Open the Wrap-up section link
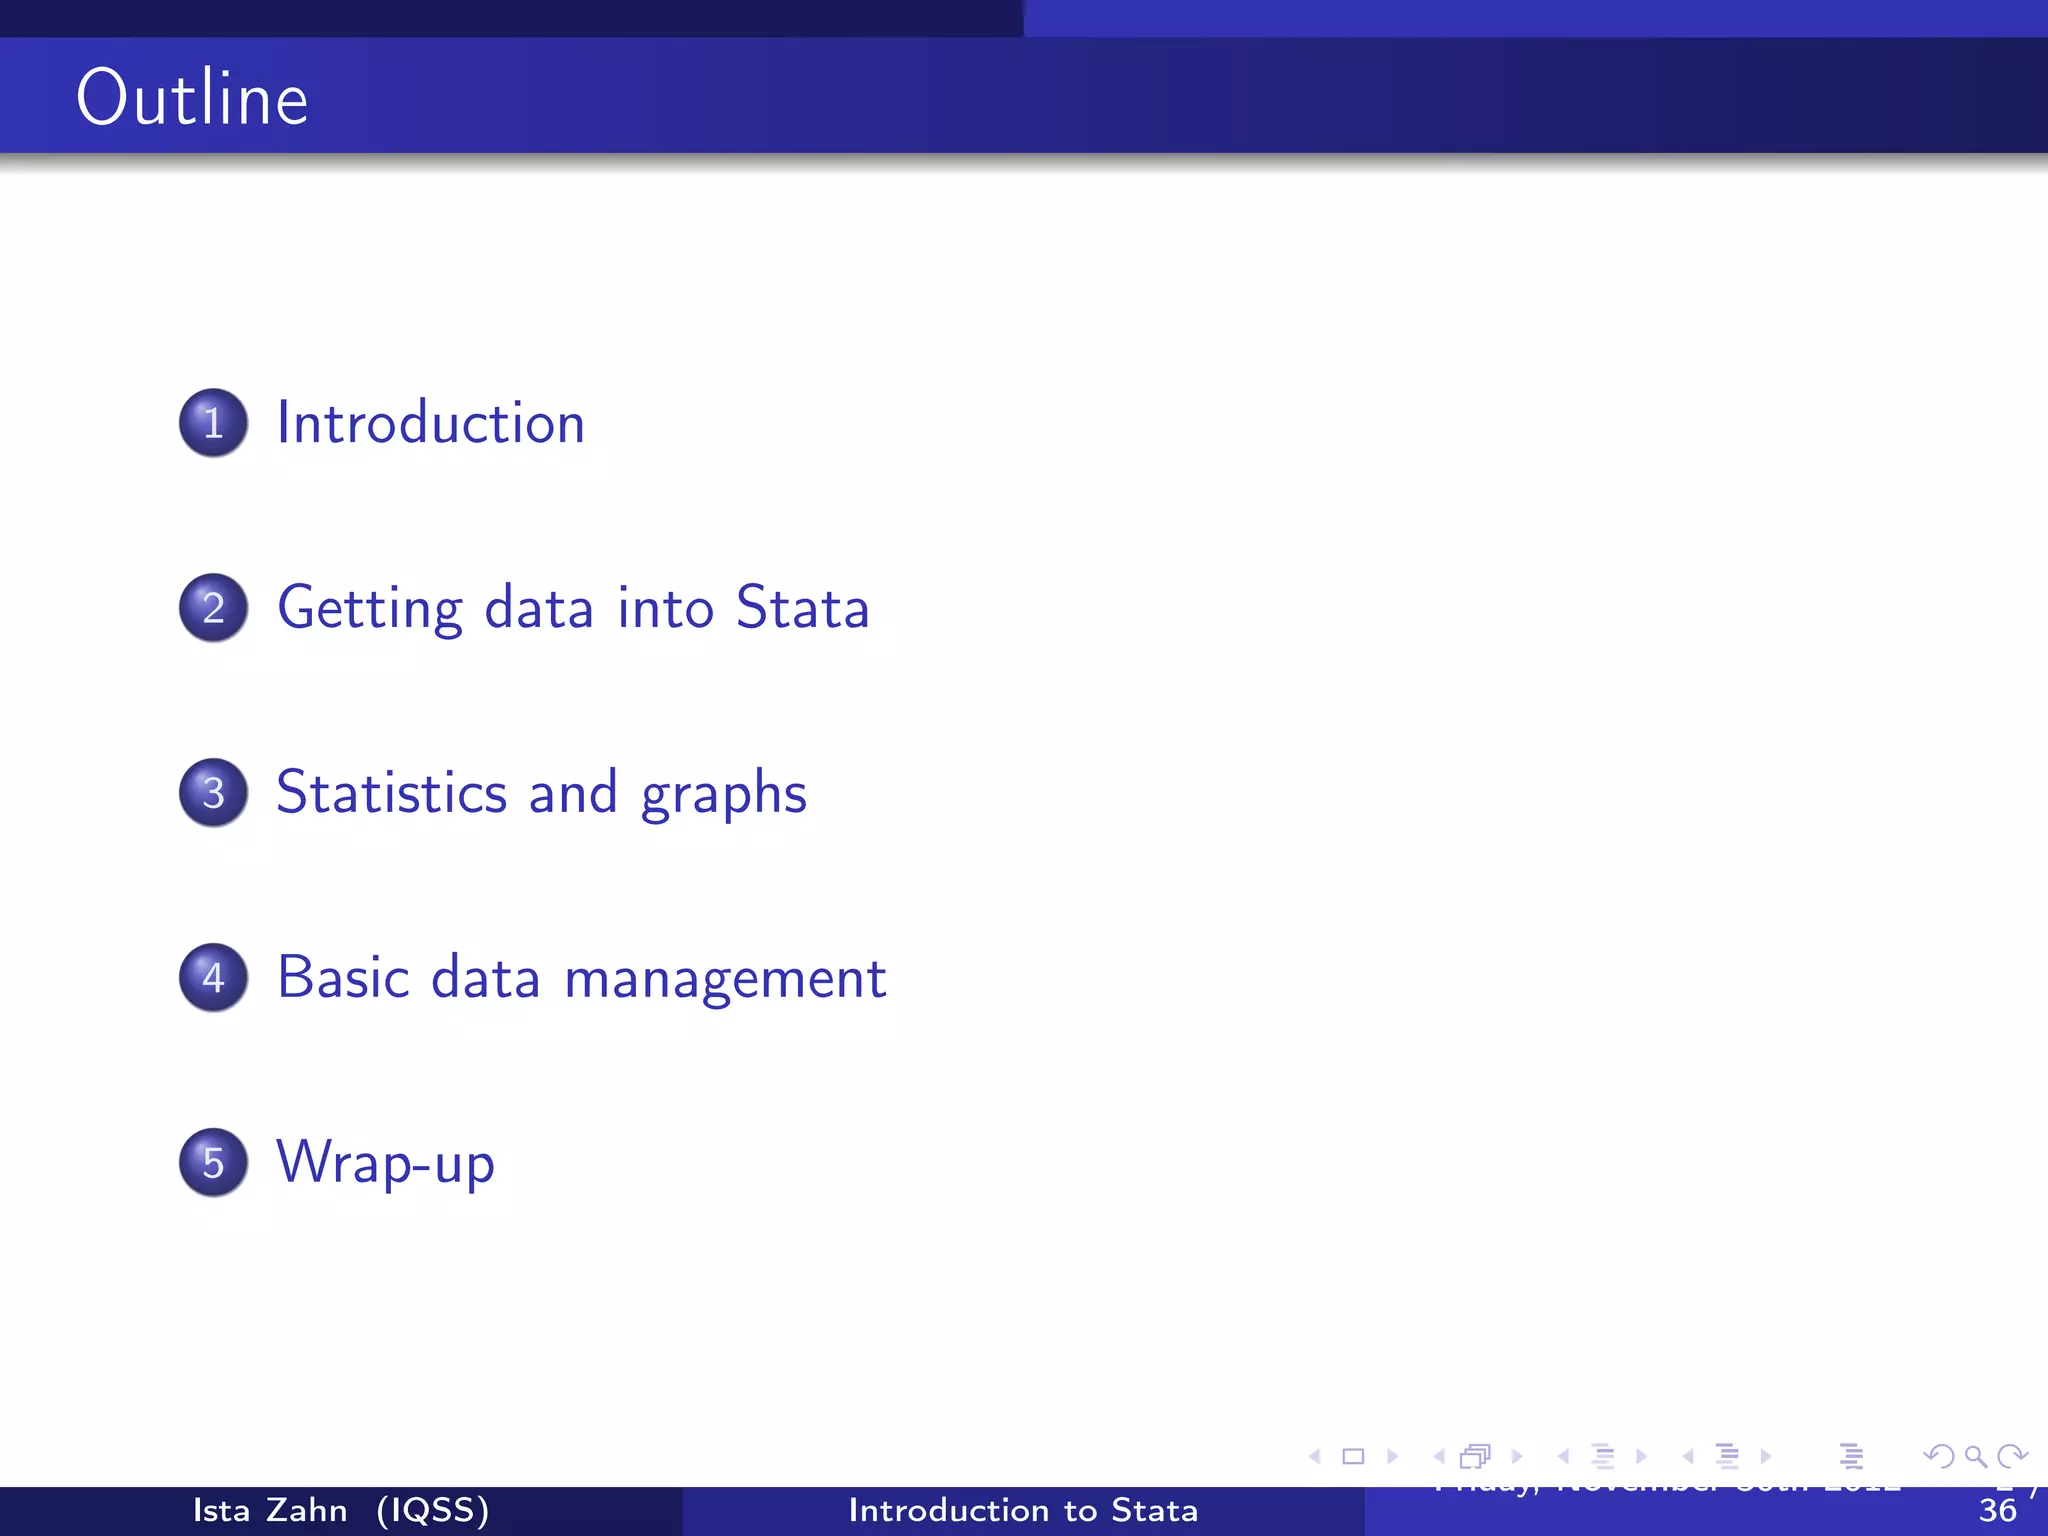 pyautogui.click(x=385, y=1163)
